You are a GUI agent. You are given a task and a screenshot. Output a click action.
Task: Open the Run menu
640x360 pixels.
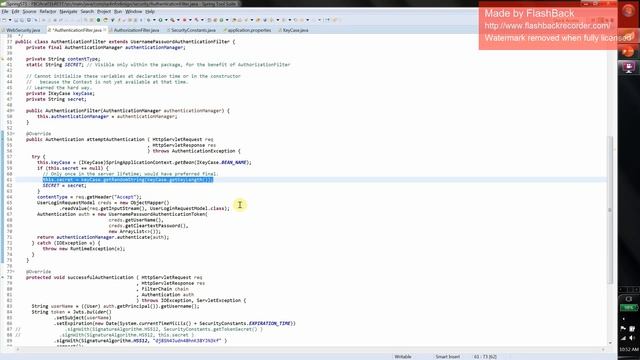(x=118, y=11)
